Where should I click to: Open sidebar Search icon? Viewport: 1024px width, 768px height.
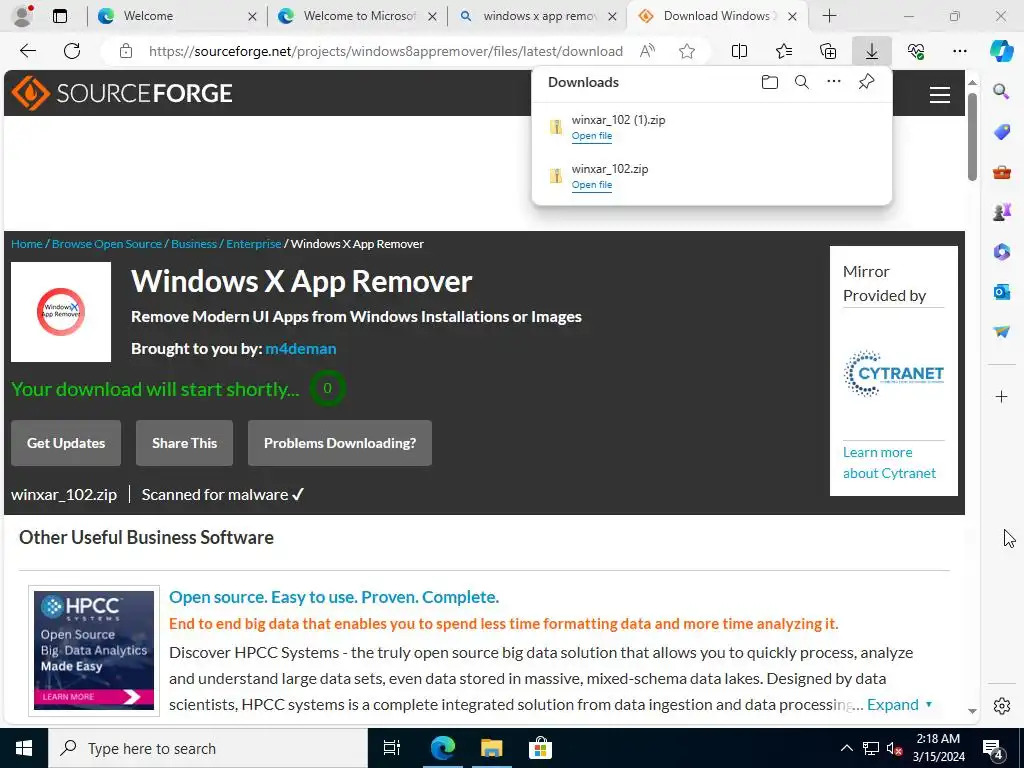1001,91
